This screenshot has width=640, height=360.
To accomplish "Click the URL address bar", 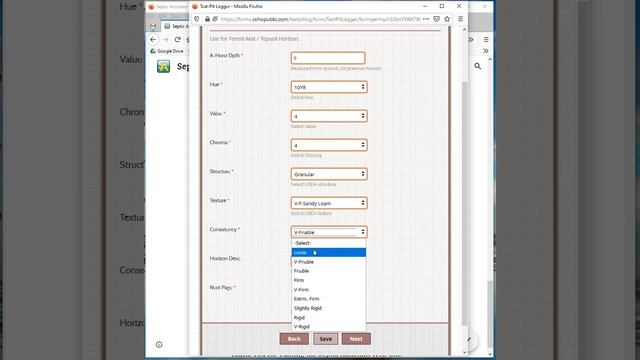I will pyautogui.click(x=320, y=19).
